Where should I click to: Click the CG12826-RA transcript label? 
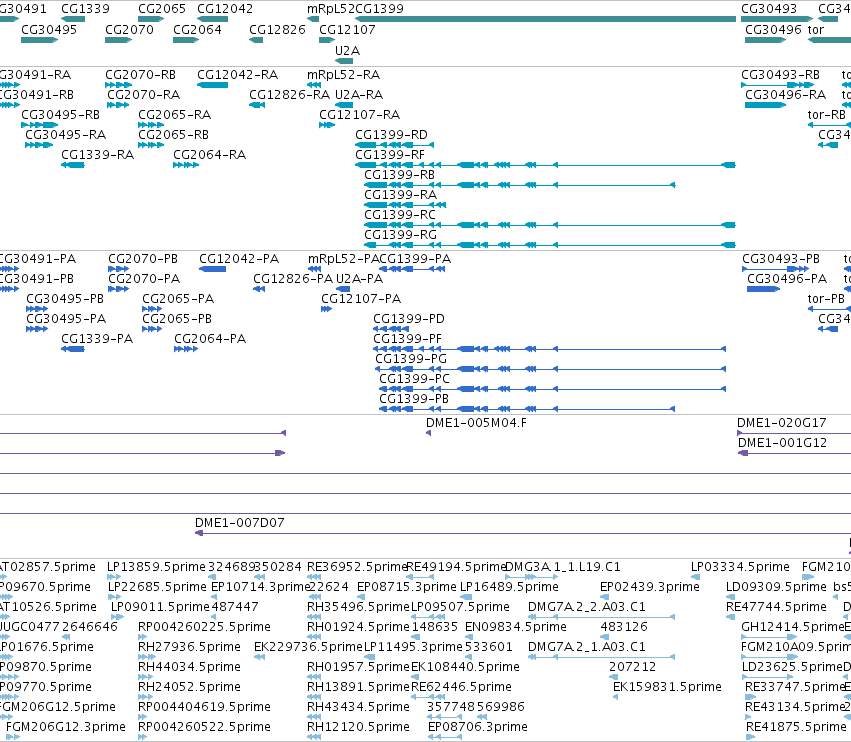[x=289, y=95]
